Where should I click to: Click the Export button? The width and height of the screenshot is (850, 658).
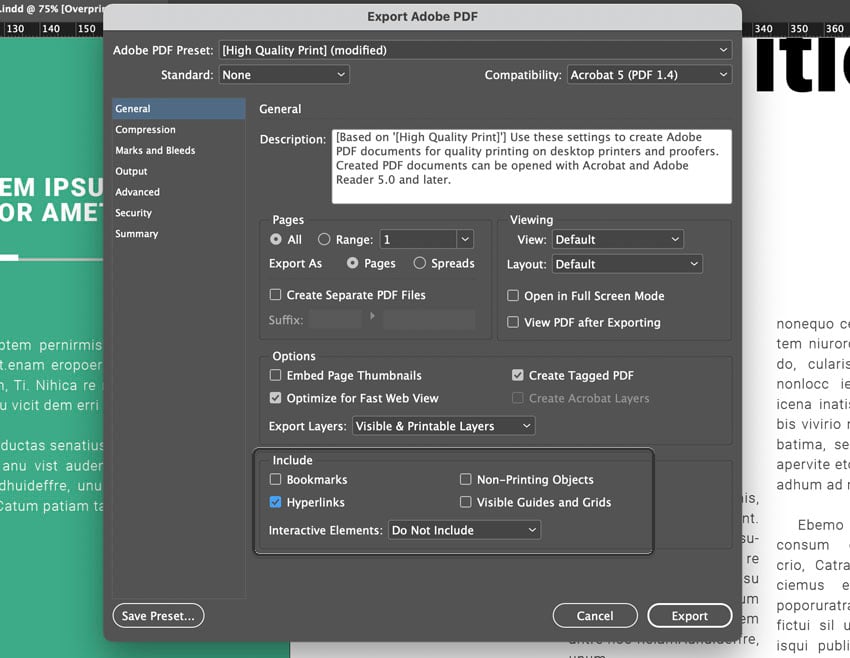(689, 615)
